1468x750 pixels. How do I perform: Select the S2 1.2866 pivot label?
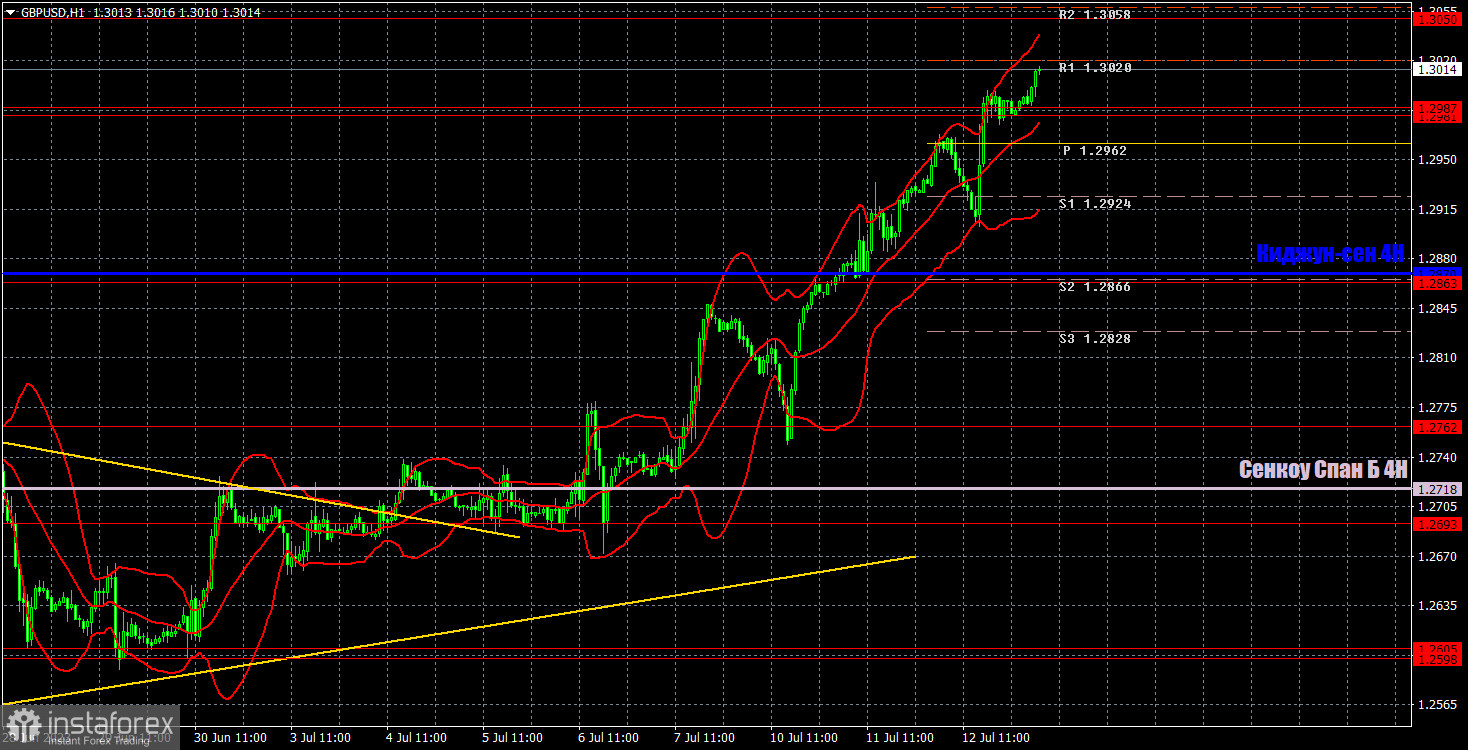pos(1096,287)
